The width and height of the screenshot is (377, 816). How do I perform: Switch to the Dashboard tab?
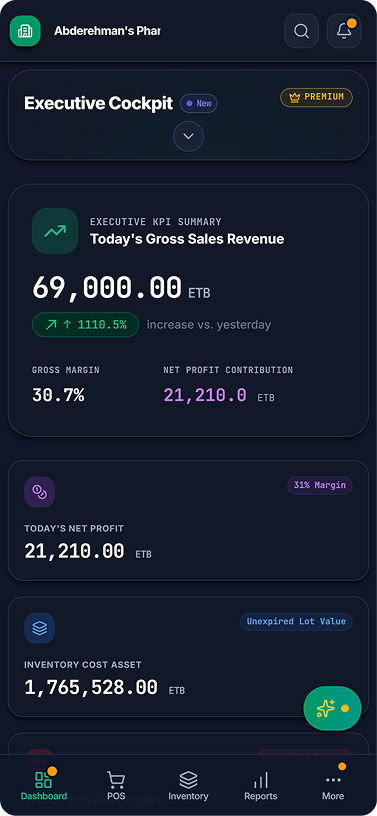[x=44, y=785]
